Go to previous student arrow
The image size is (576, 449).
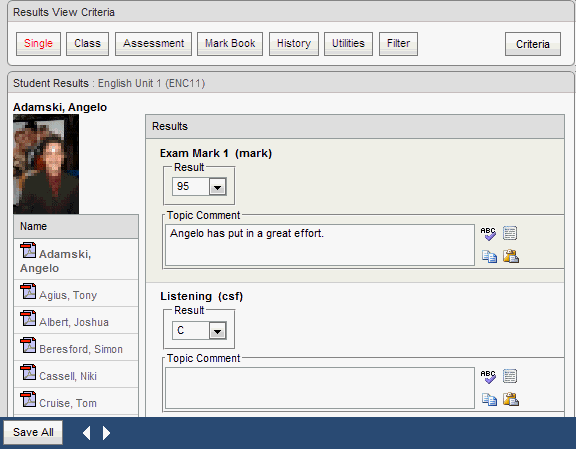tap(86, 433)
